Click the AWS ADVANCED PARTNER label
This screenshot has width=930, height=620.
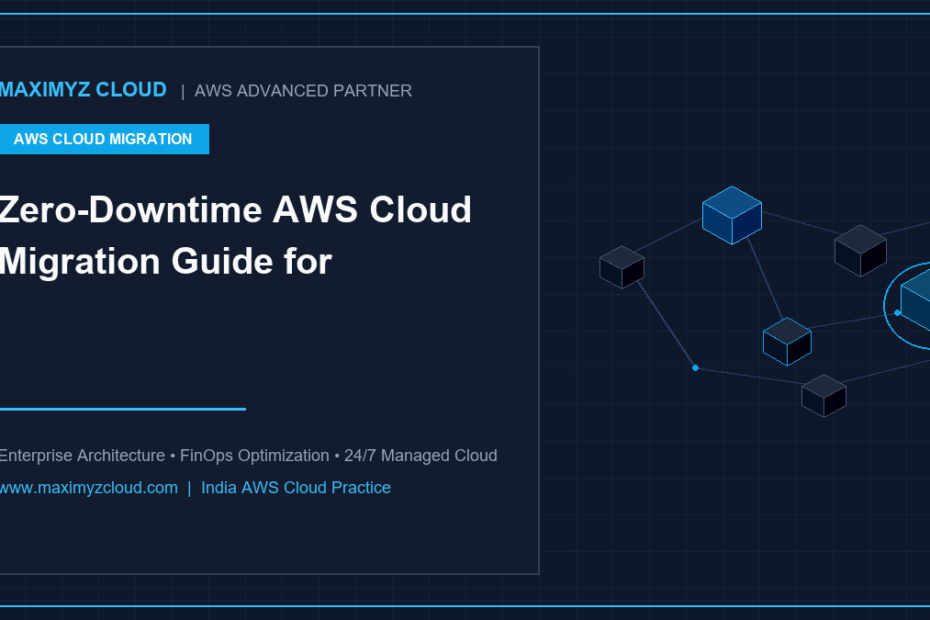click(x=303, y=91)
